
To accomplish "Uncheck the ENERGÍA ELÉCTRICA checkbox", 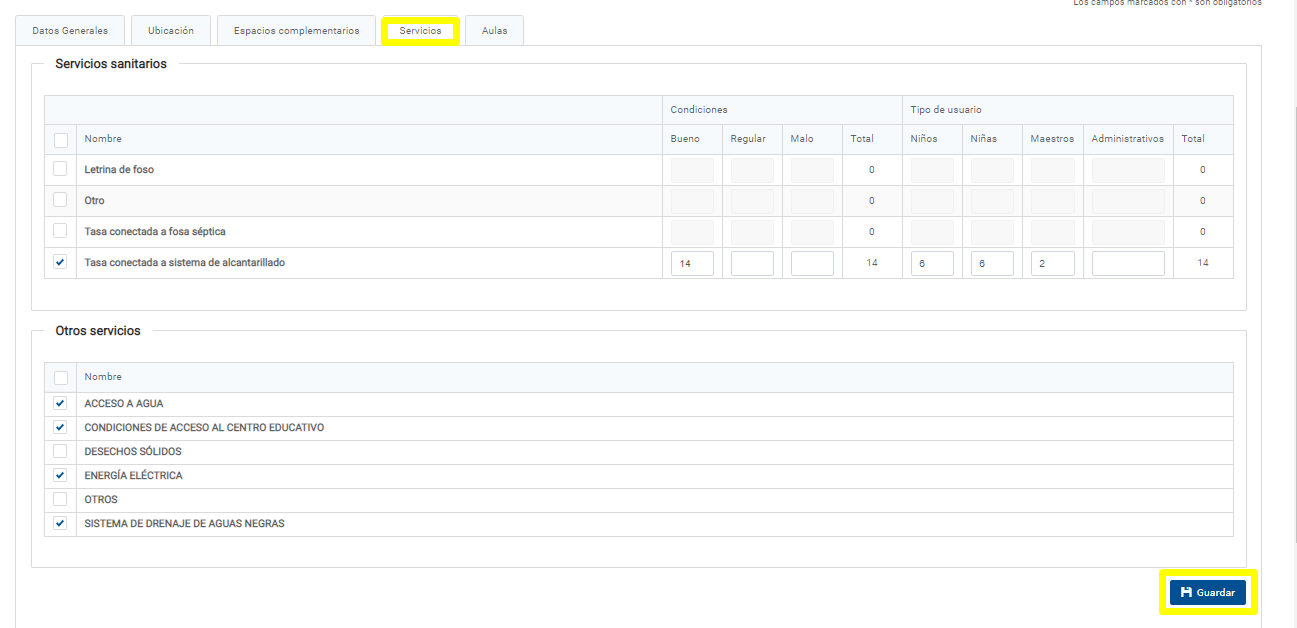I will pos(60,475).
